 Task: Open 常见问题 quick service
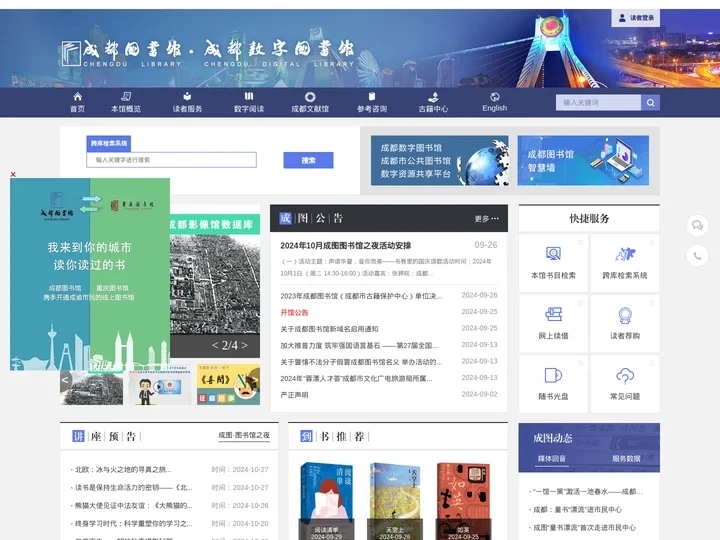click(x=625, y=384)
